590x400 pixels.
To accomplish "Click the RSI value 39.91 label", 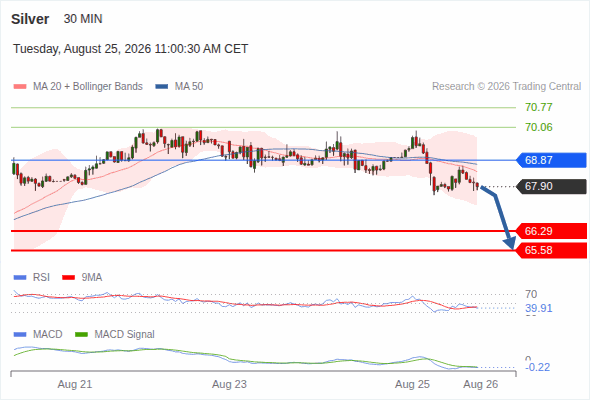I will pos(539,309).
